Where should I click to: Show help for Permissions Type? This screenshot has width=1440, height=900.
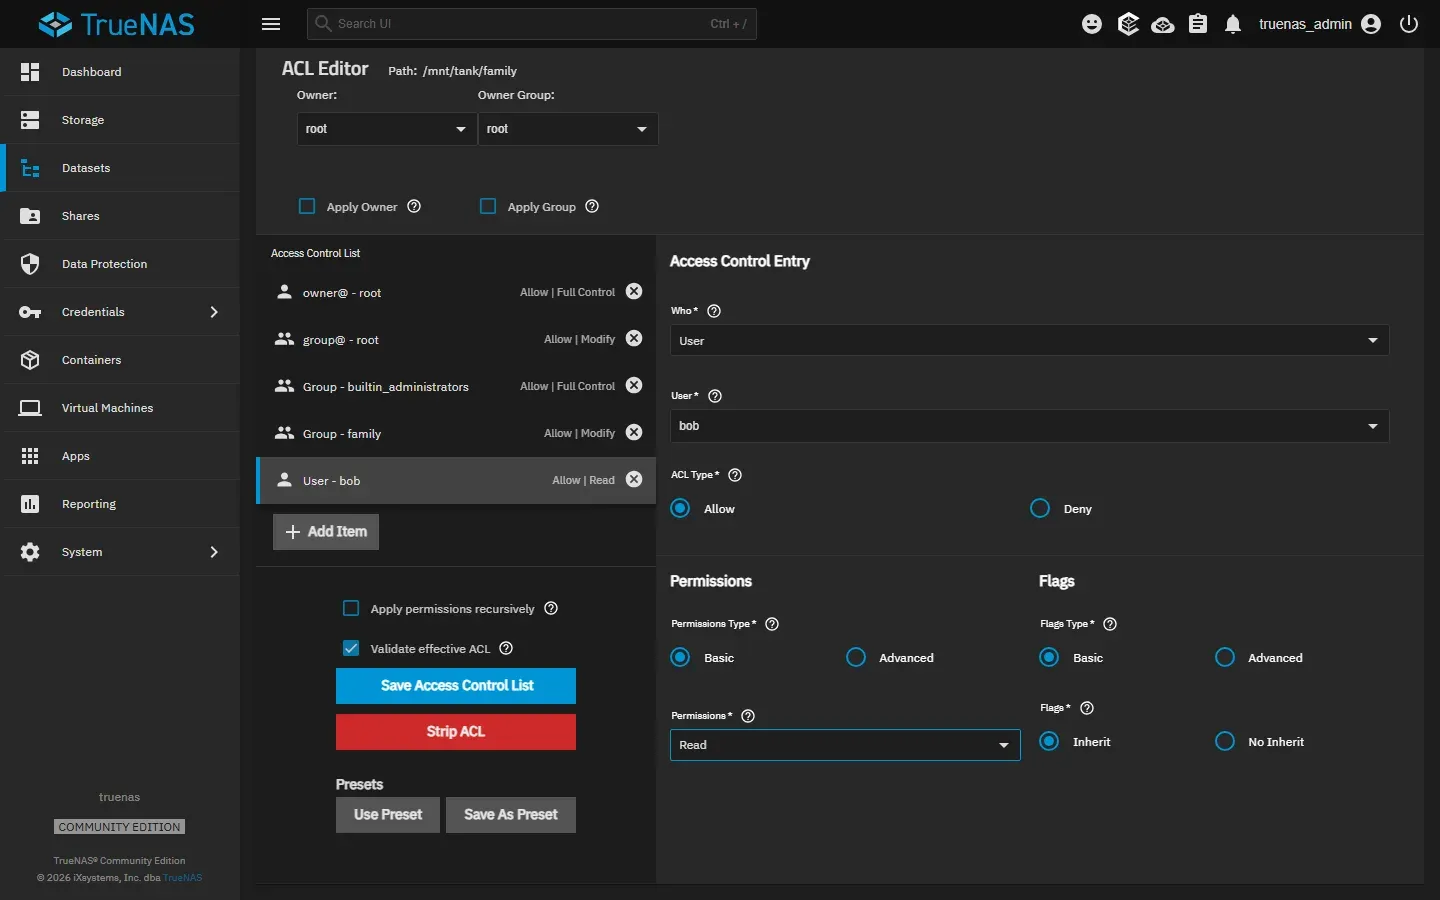pos(772,624)
